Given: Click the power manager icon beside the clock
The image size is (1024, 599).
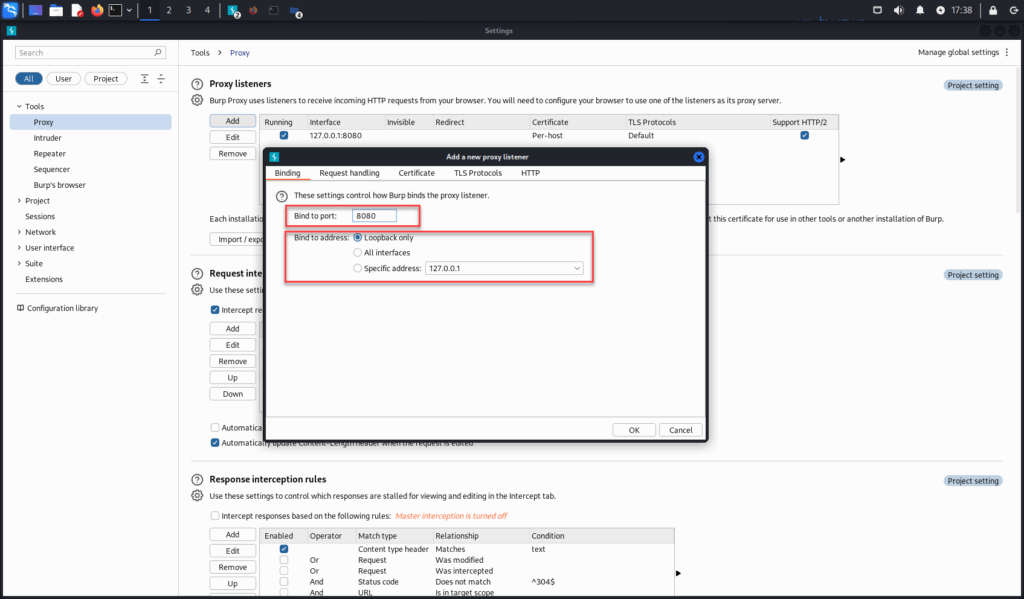Looking at the screenshot, I should [x=940, y=10].
